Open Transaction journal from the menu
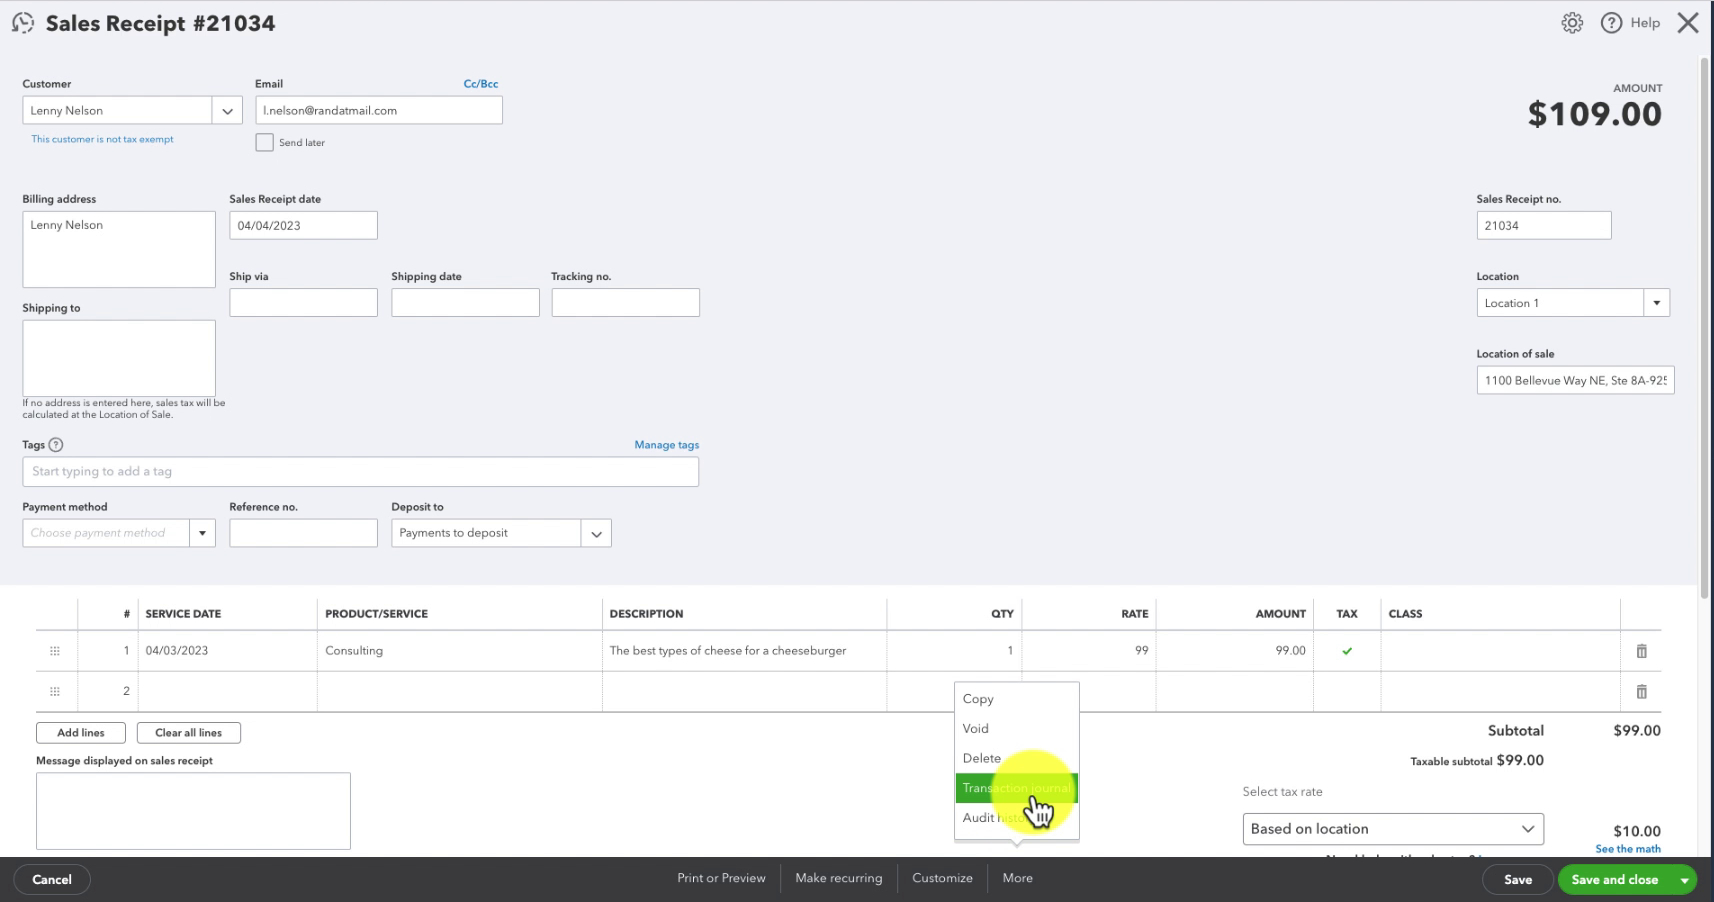 [x=1017, y=788]
